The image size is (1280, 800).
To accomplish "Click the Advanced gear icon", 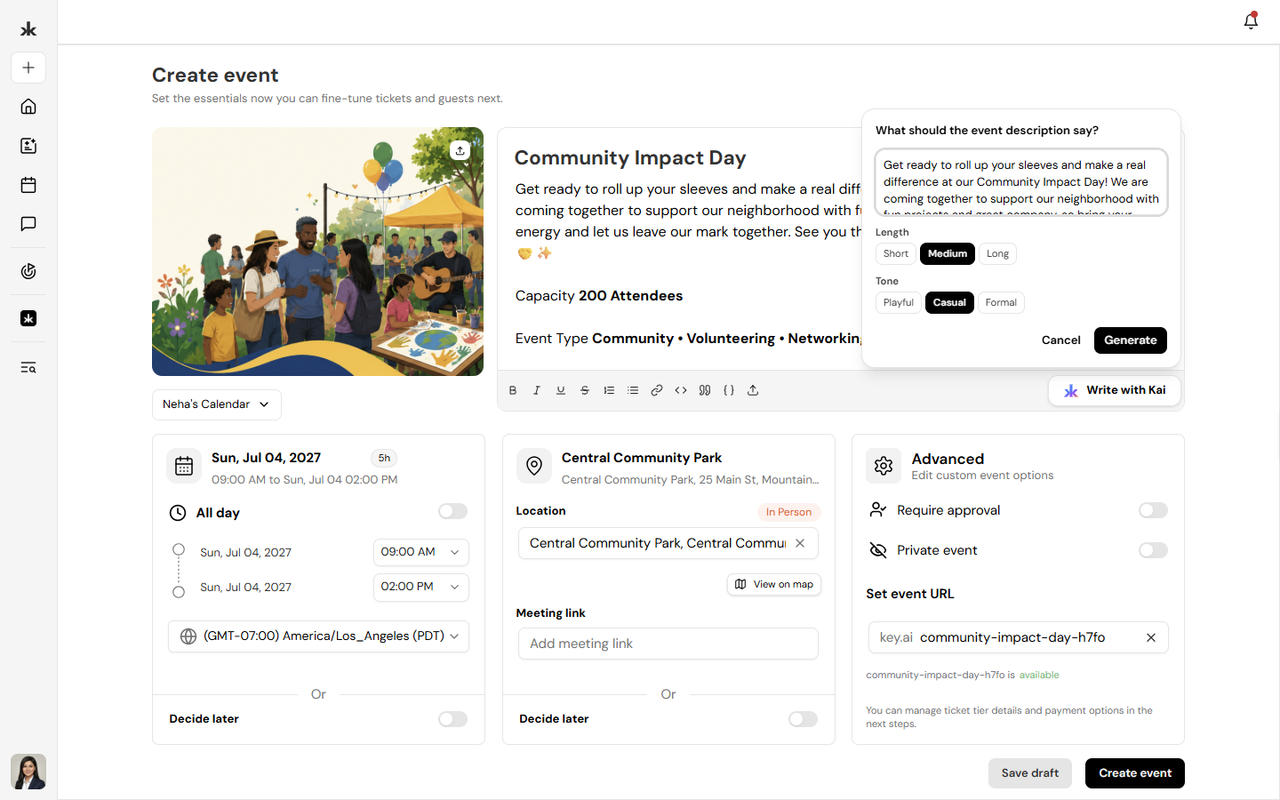I will click(x=883, y=466).
